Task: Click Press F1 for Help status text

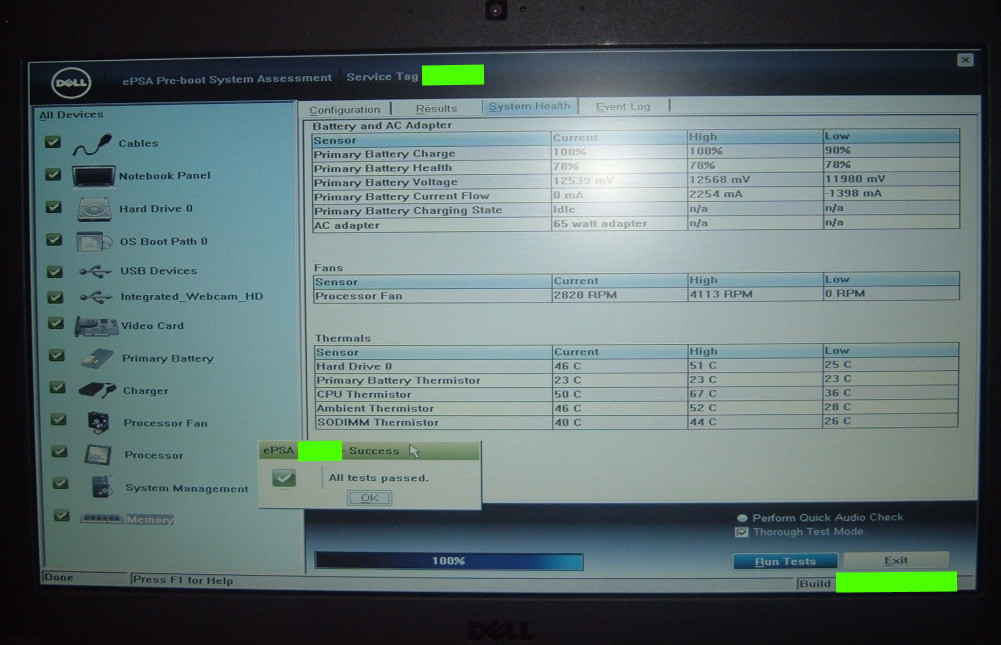Action: point(183,580)
